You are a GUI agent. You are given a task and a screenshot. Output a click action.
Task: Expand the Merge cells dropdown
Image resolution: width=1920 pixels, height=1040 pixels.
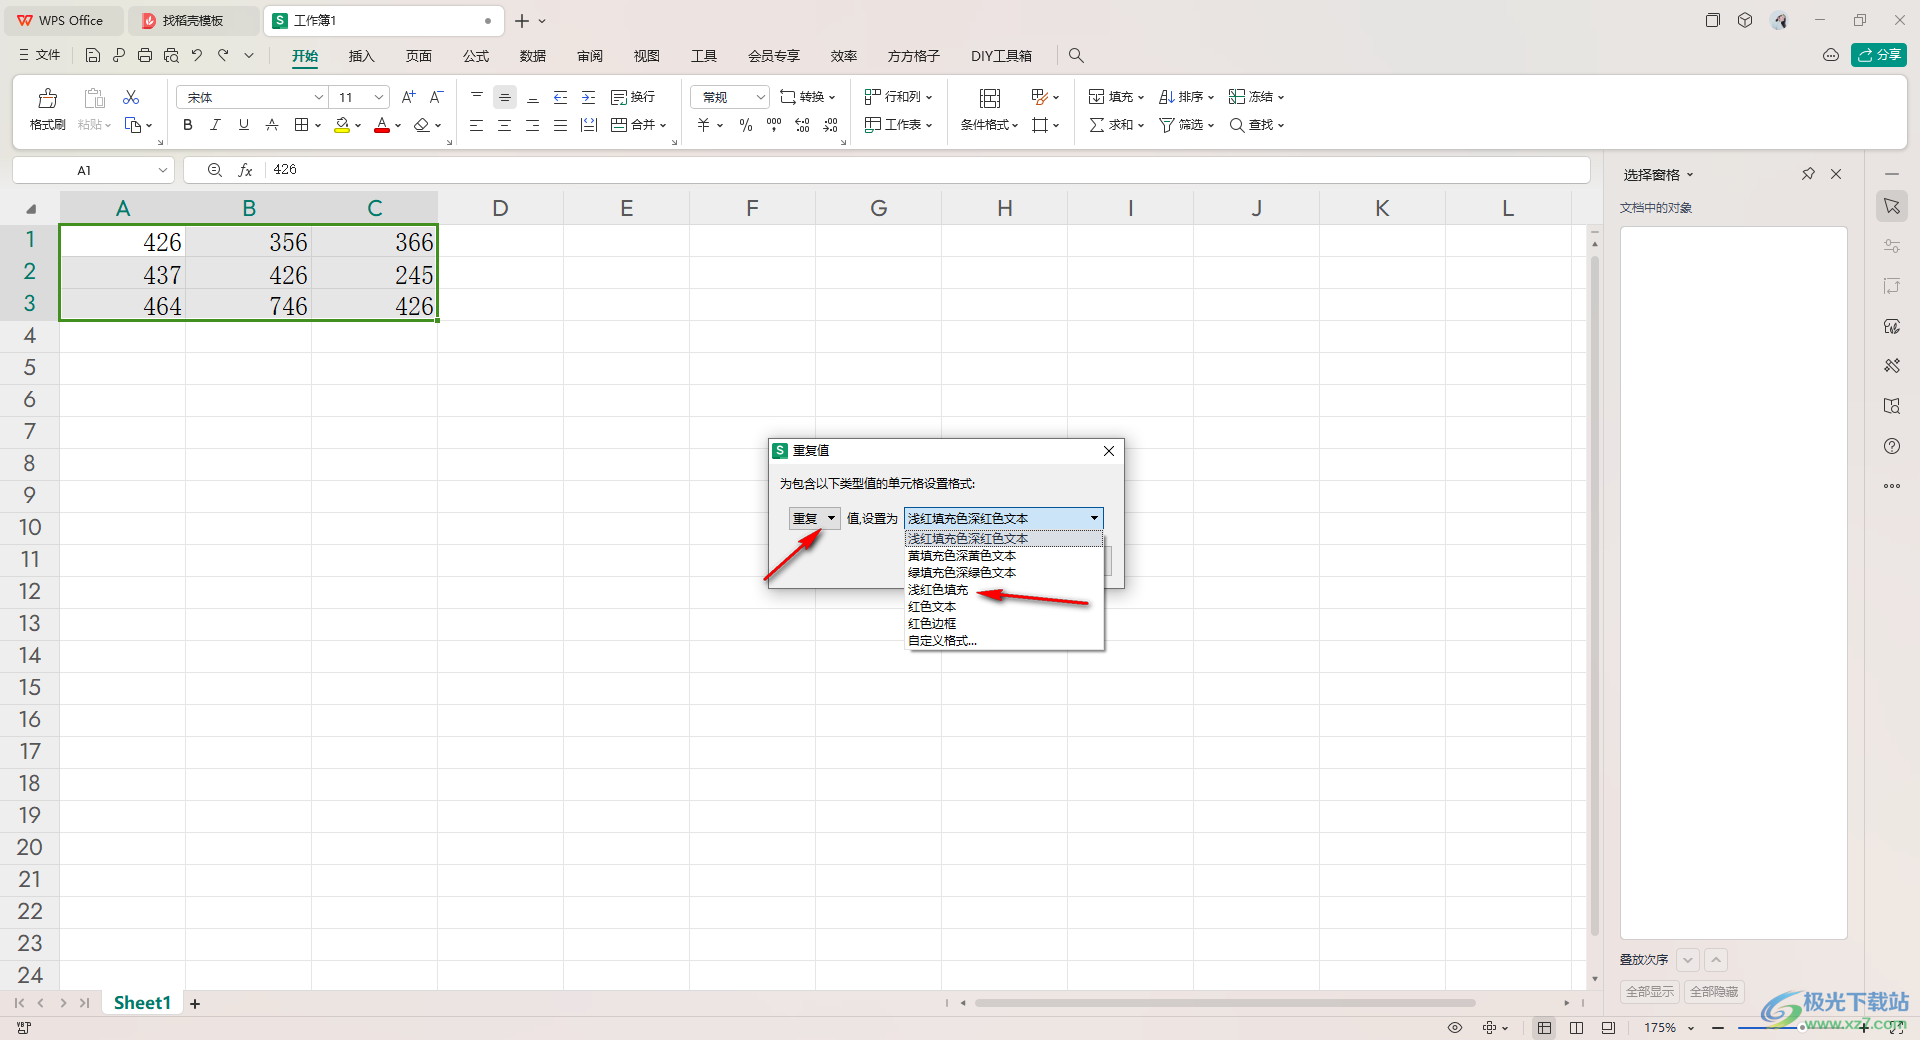pyautogui.click(x=662, y=125)
